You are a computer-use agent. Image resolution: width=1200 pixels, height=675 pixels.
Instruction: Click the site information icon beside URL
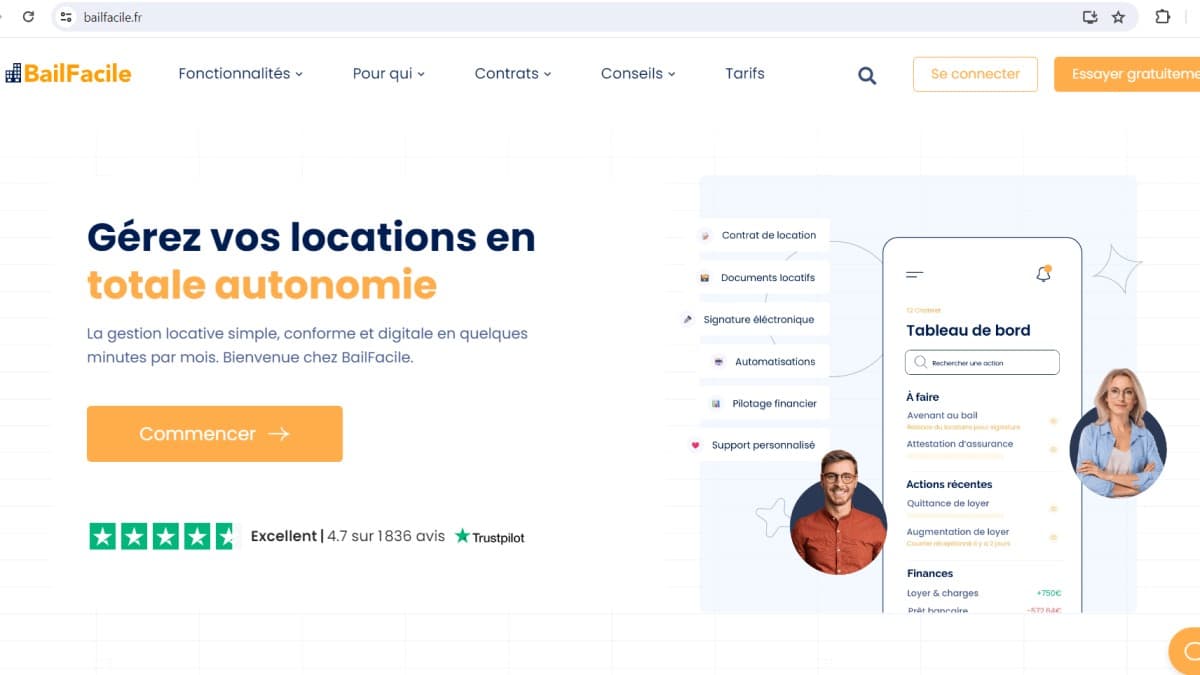click(x=66, y=17)
